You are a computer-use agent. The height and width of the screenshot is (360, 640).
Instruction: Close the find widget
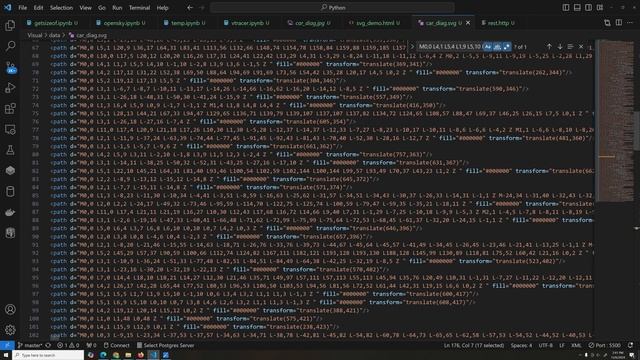581,47
